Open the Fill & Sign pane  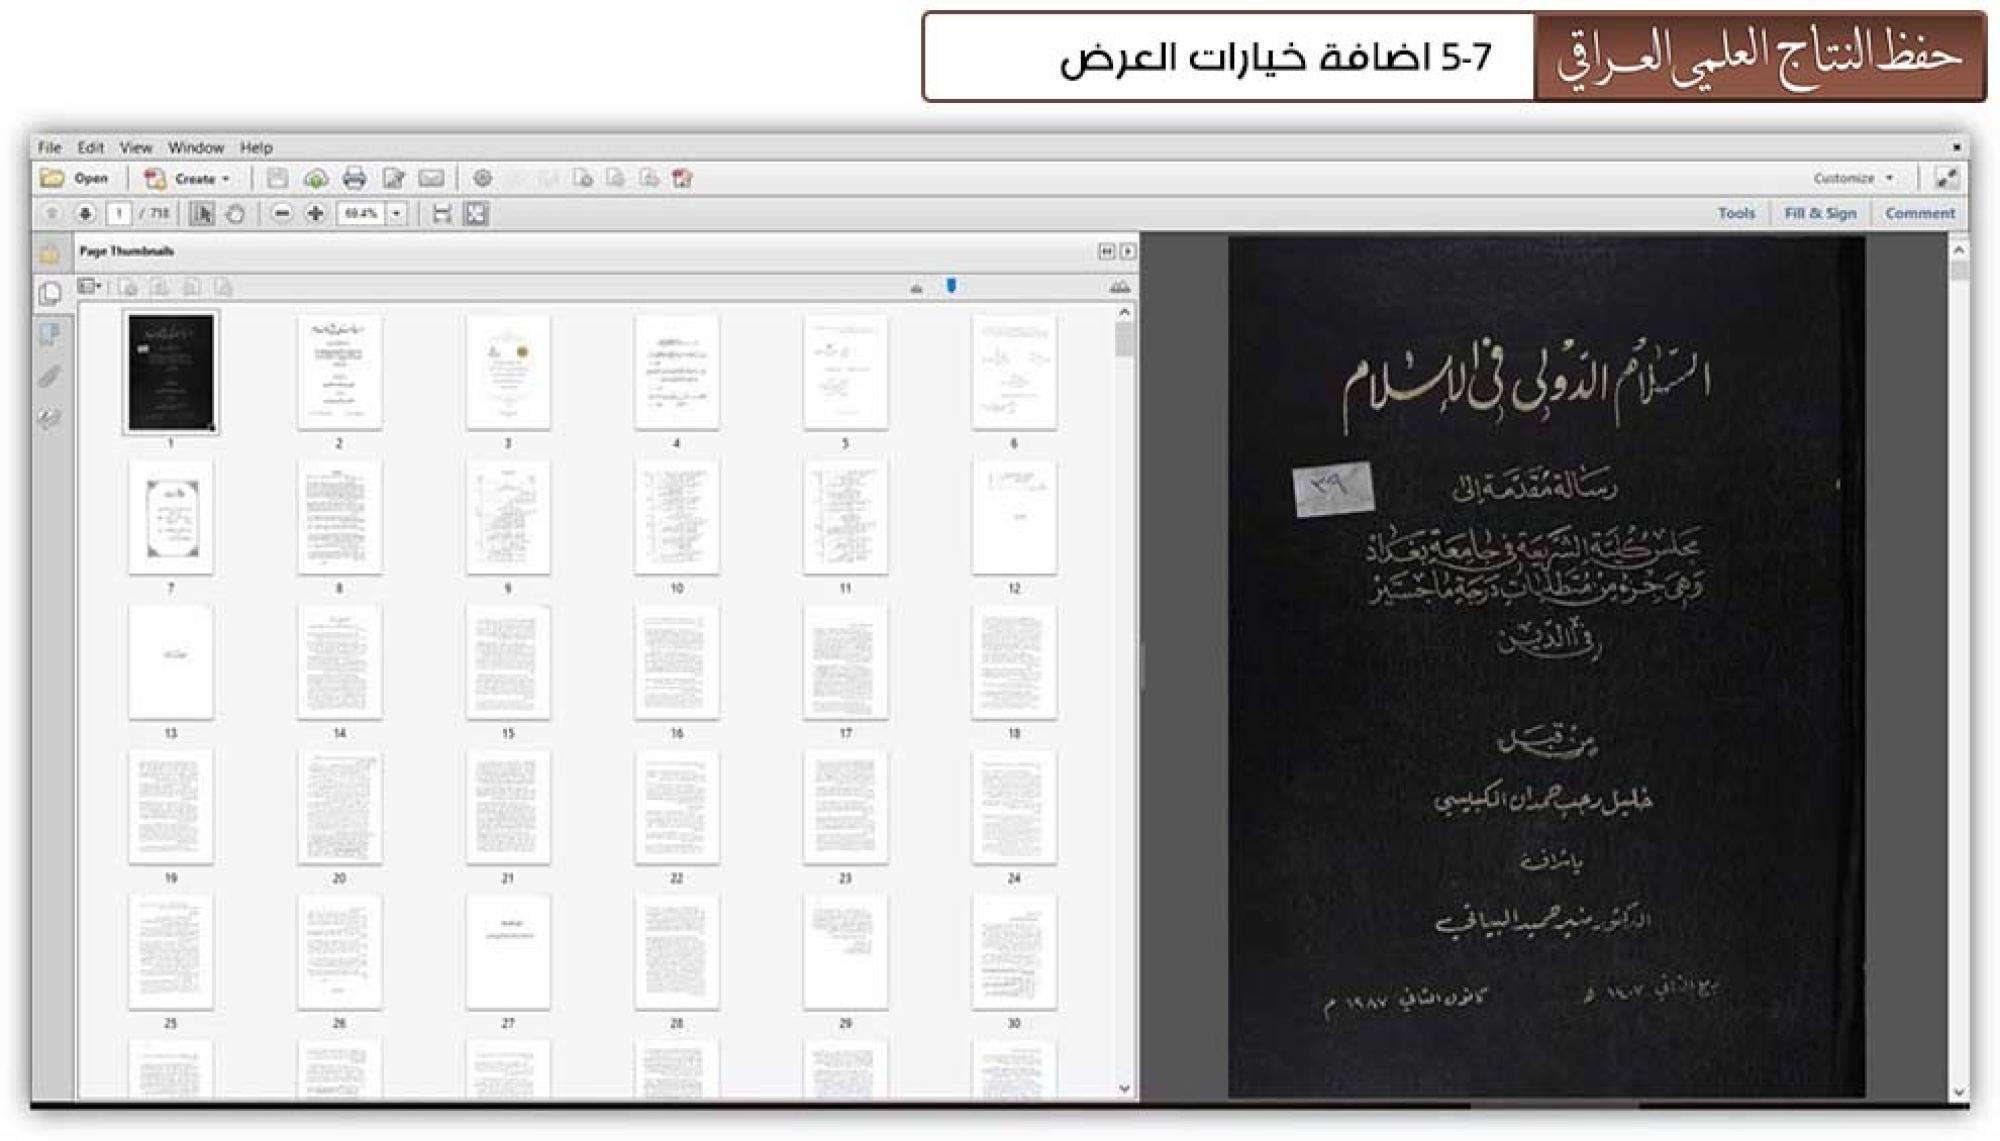pyautogui.click(x=1819, y=213)
